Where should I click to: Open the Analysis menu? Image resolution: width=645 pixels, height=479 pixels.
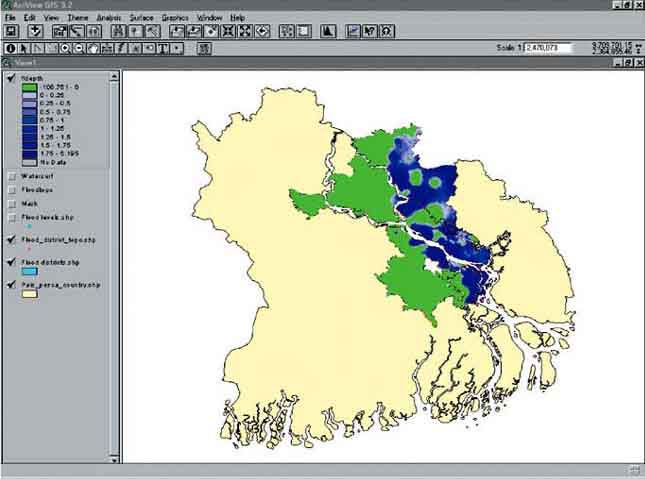112,18
